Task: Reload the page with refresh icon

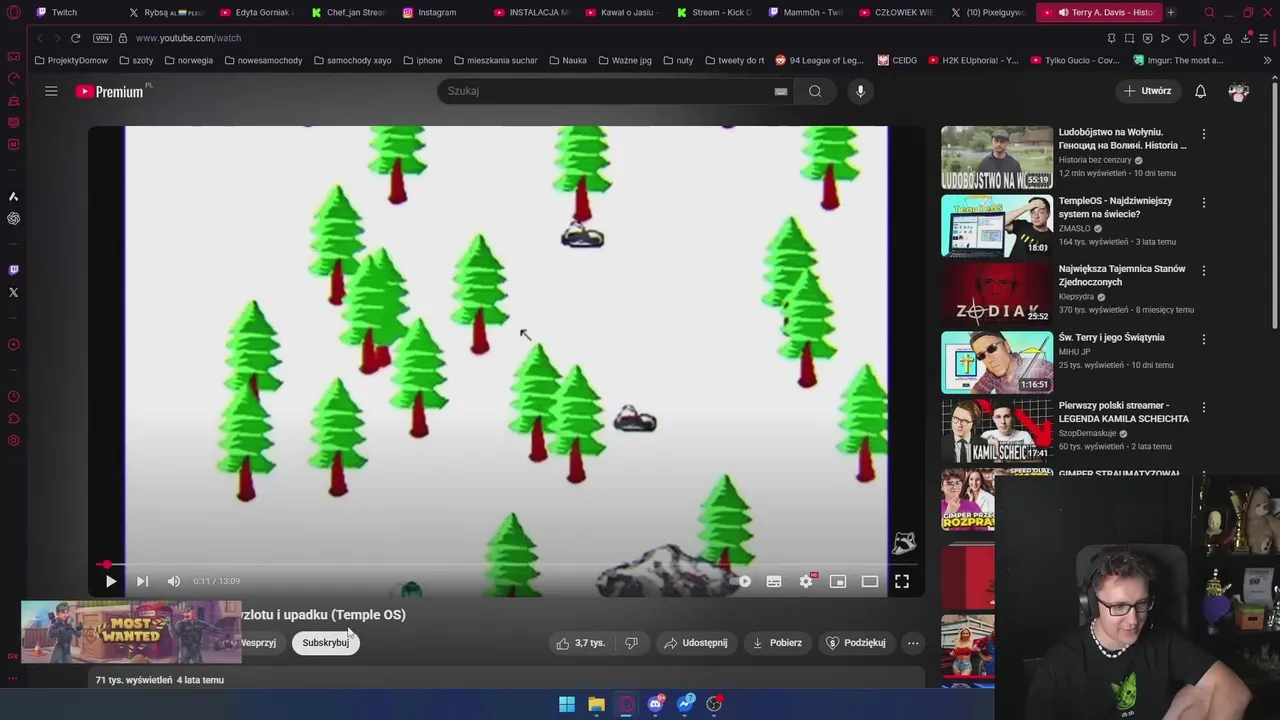Action: tap(75, 38)
